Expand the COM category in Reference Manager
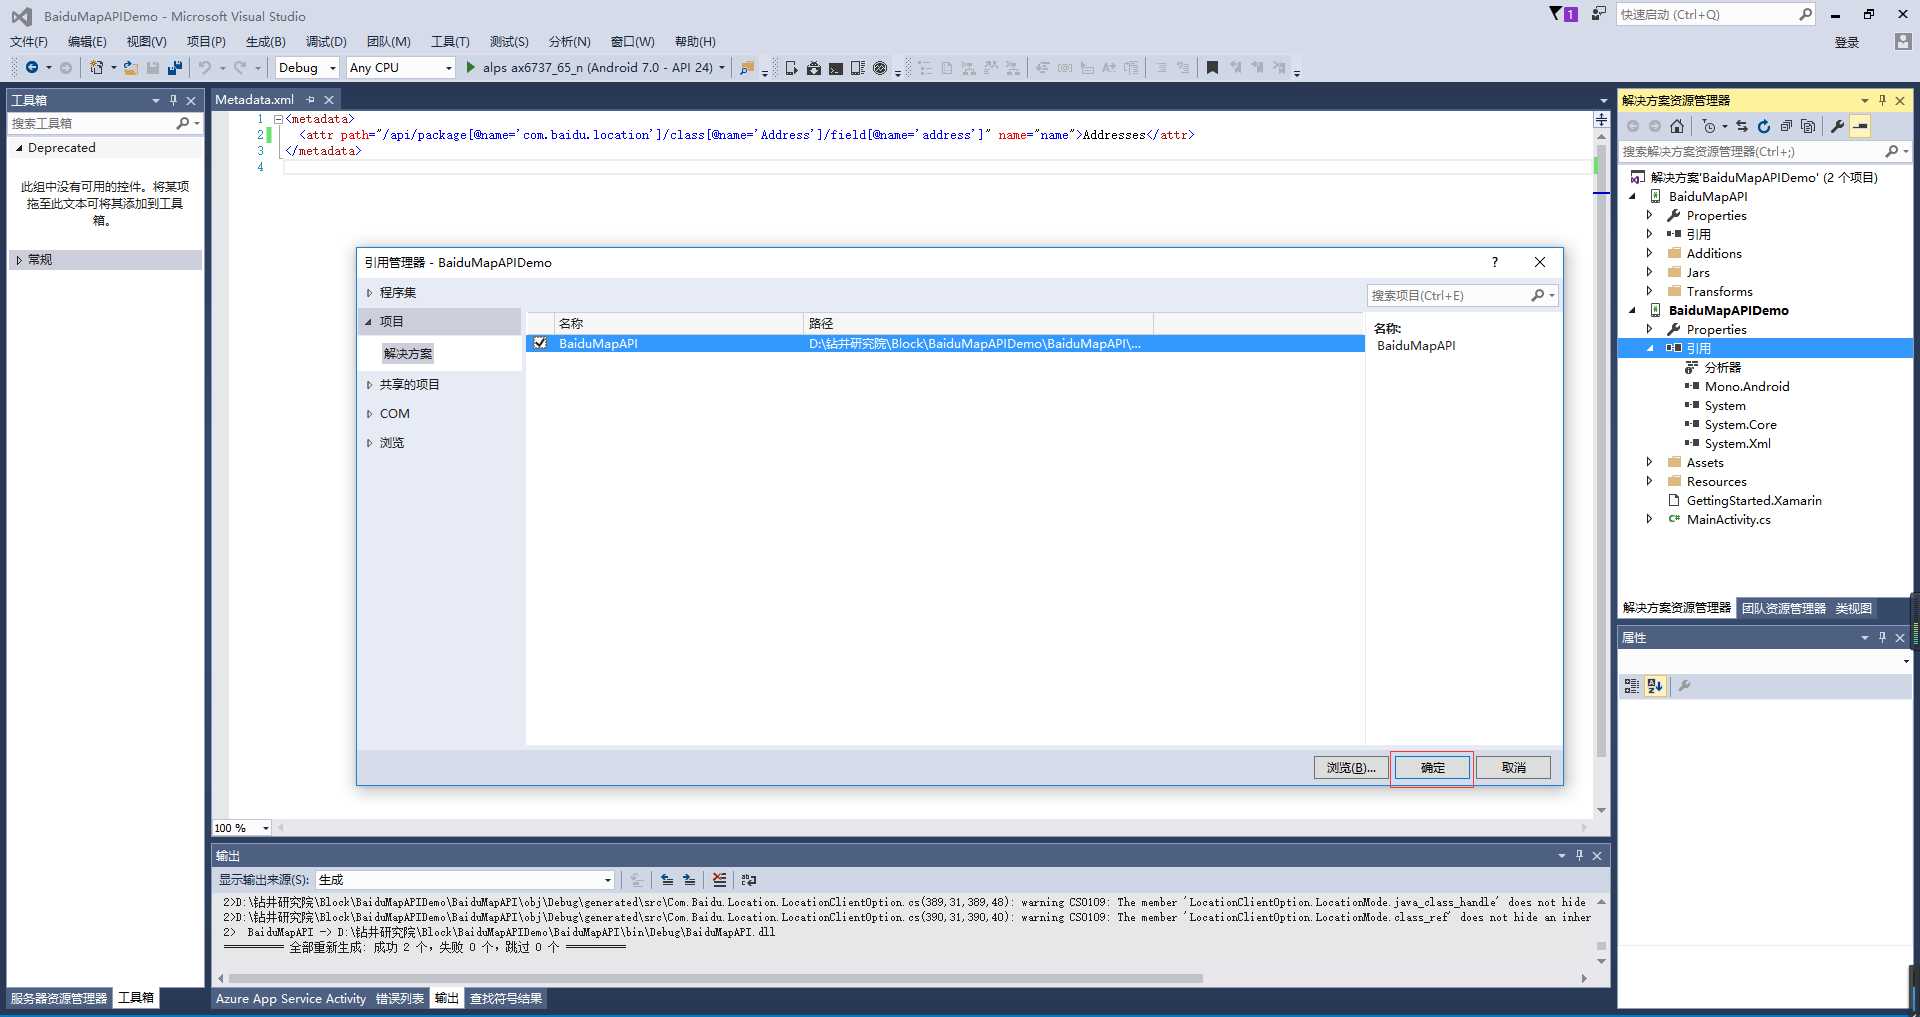Screen dimensions: 1920x1017 (369, 414)
